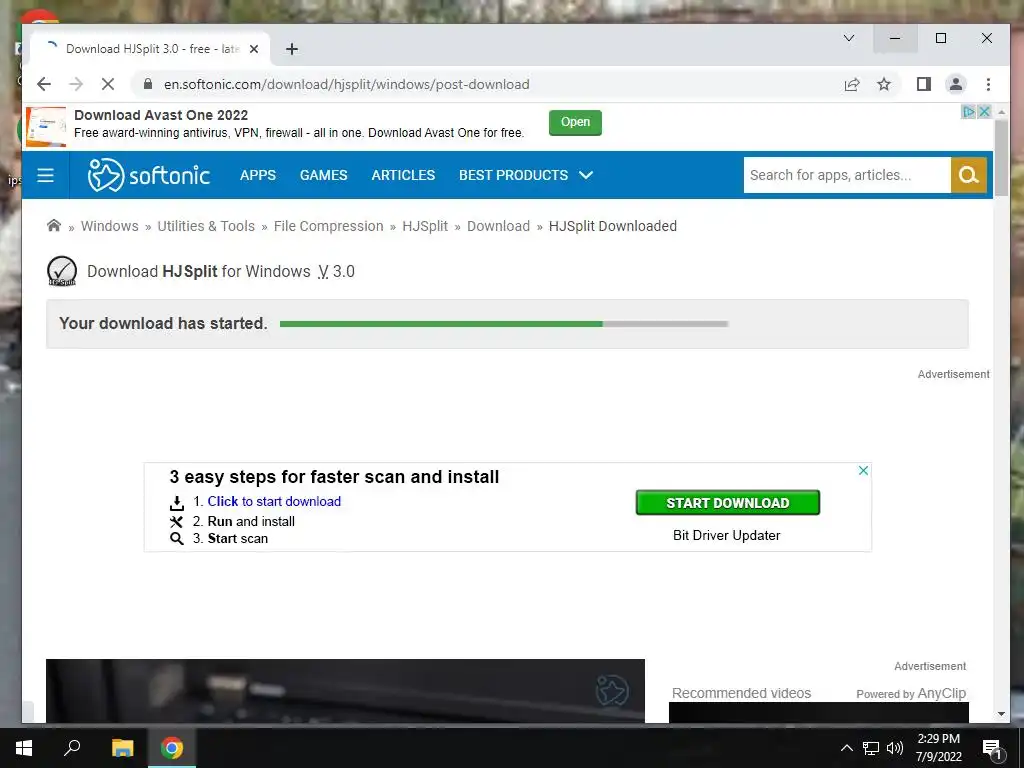This screenshot has width=1024, height=768.
Task: Open the APPS menu
Action: tap(258, 175)
